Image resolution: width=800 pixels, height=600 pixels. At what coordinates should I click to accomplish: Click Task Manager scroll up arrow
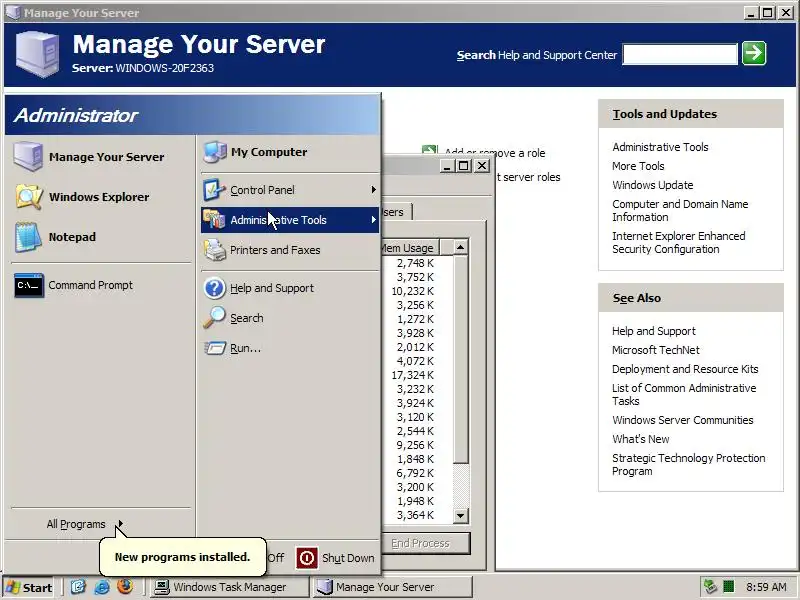(460, 247)
